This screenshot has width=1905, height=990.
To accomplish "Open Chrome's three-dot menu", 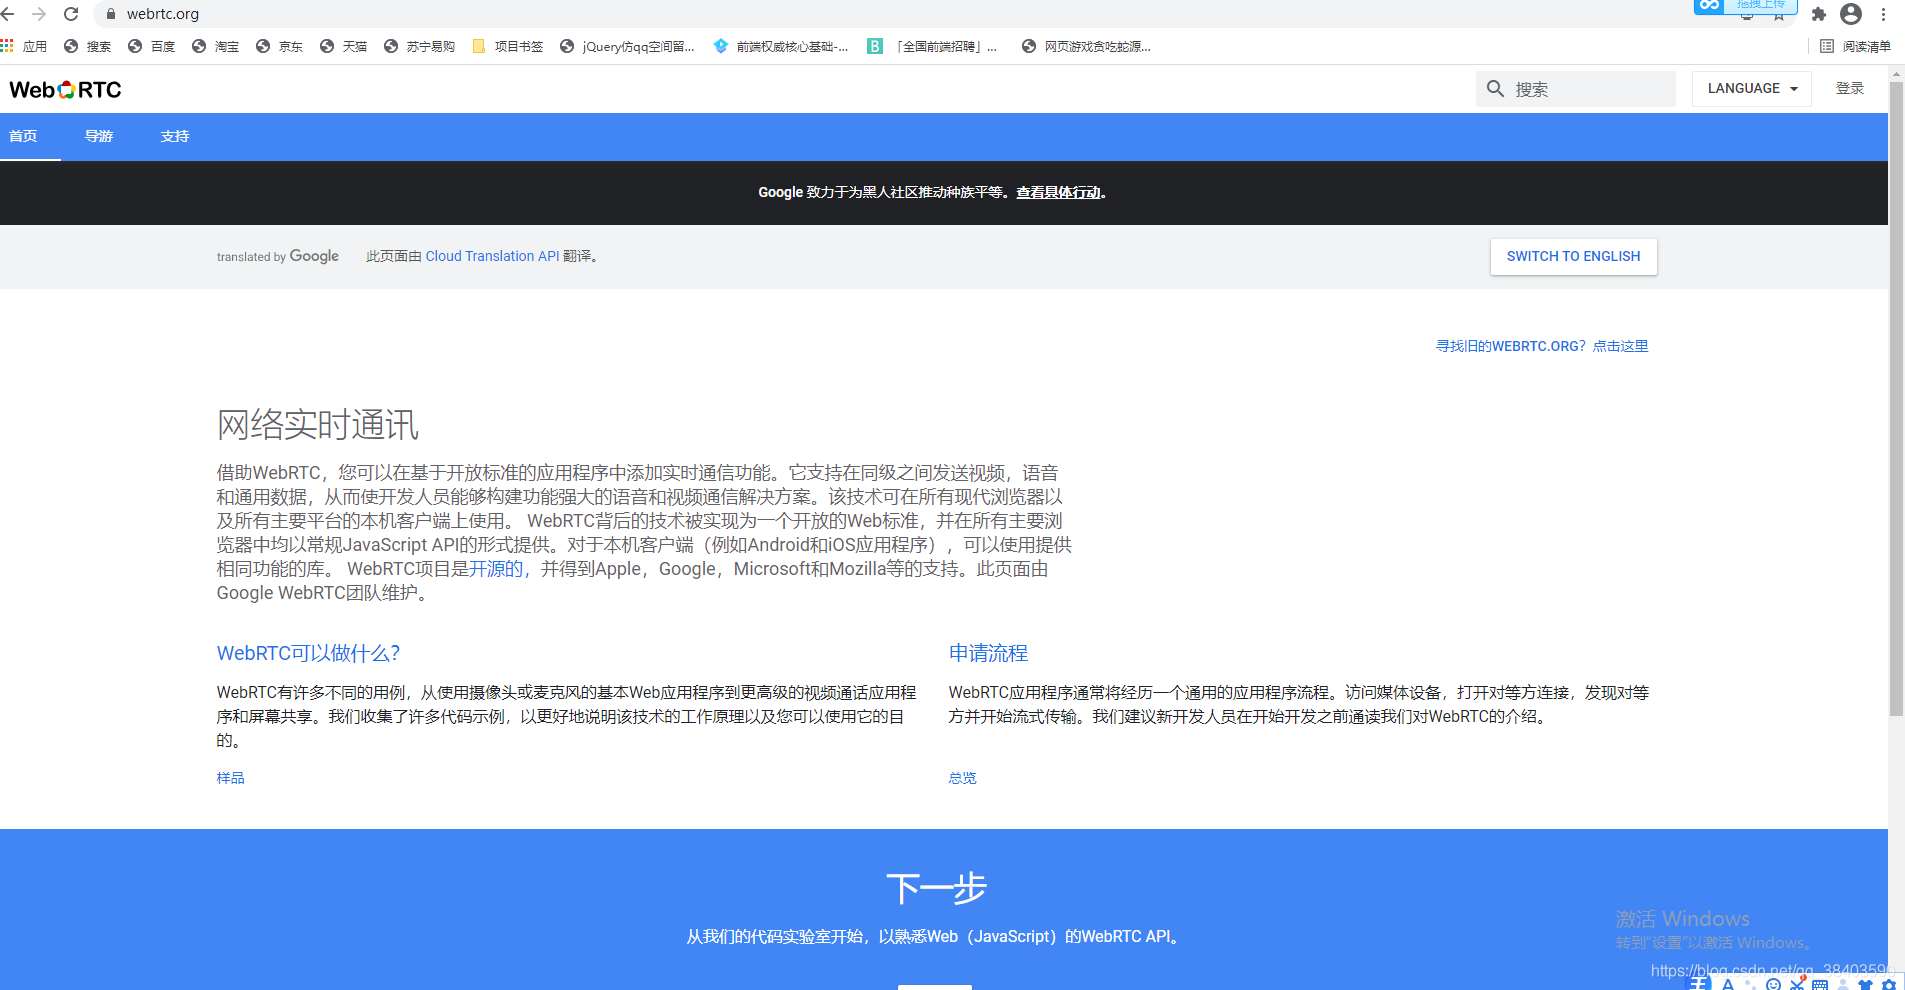I will [x=1884, y=14].
